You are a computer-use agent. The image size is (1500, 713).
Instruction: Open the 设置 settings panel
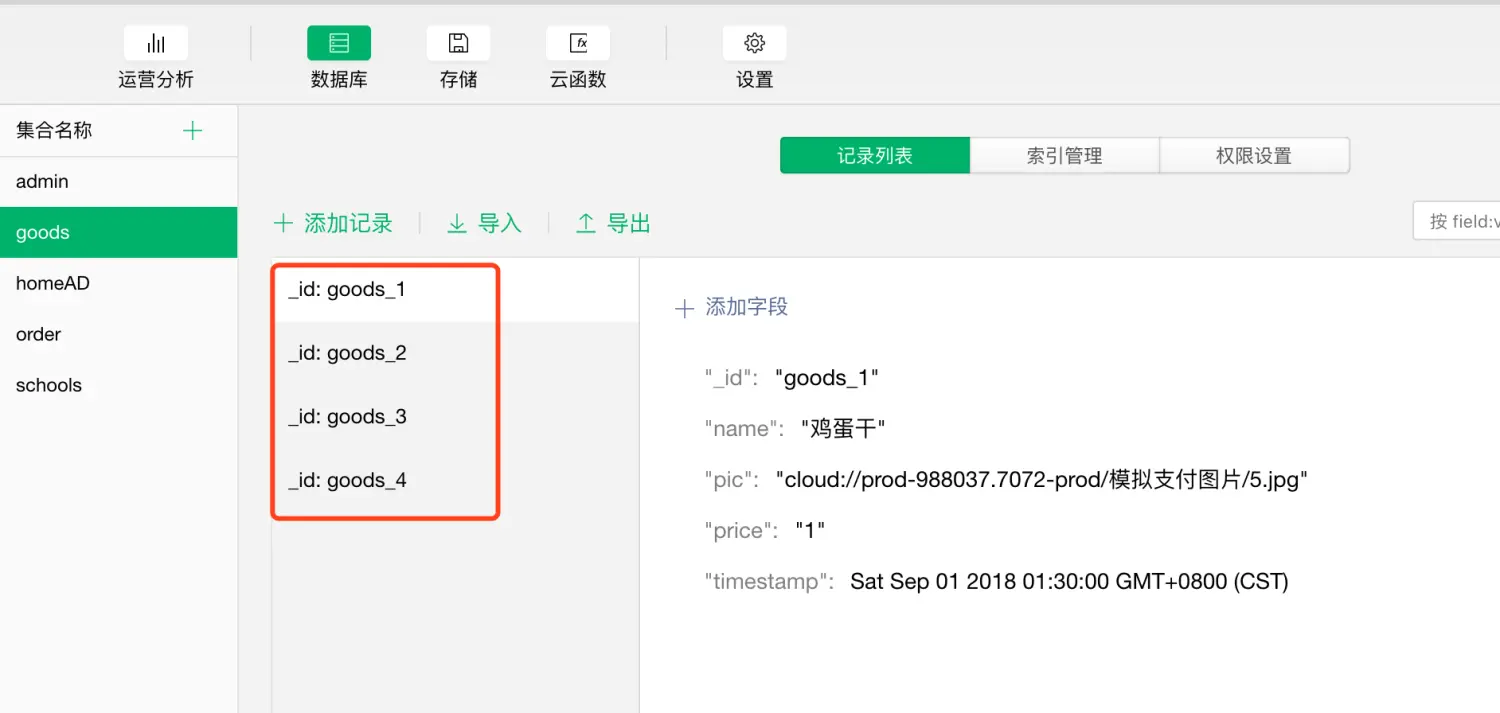coord(754,55)
